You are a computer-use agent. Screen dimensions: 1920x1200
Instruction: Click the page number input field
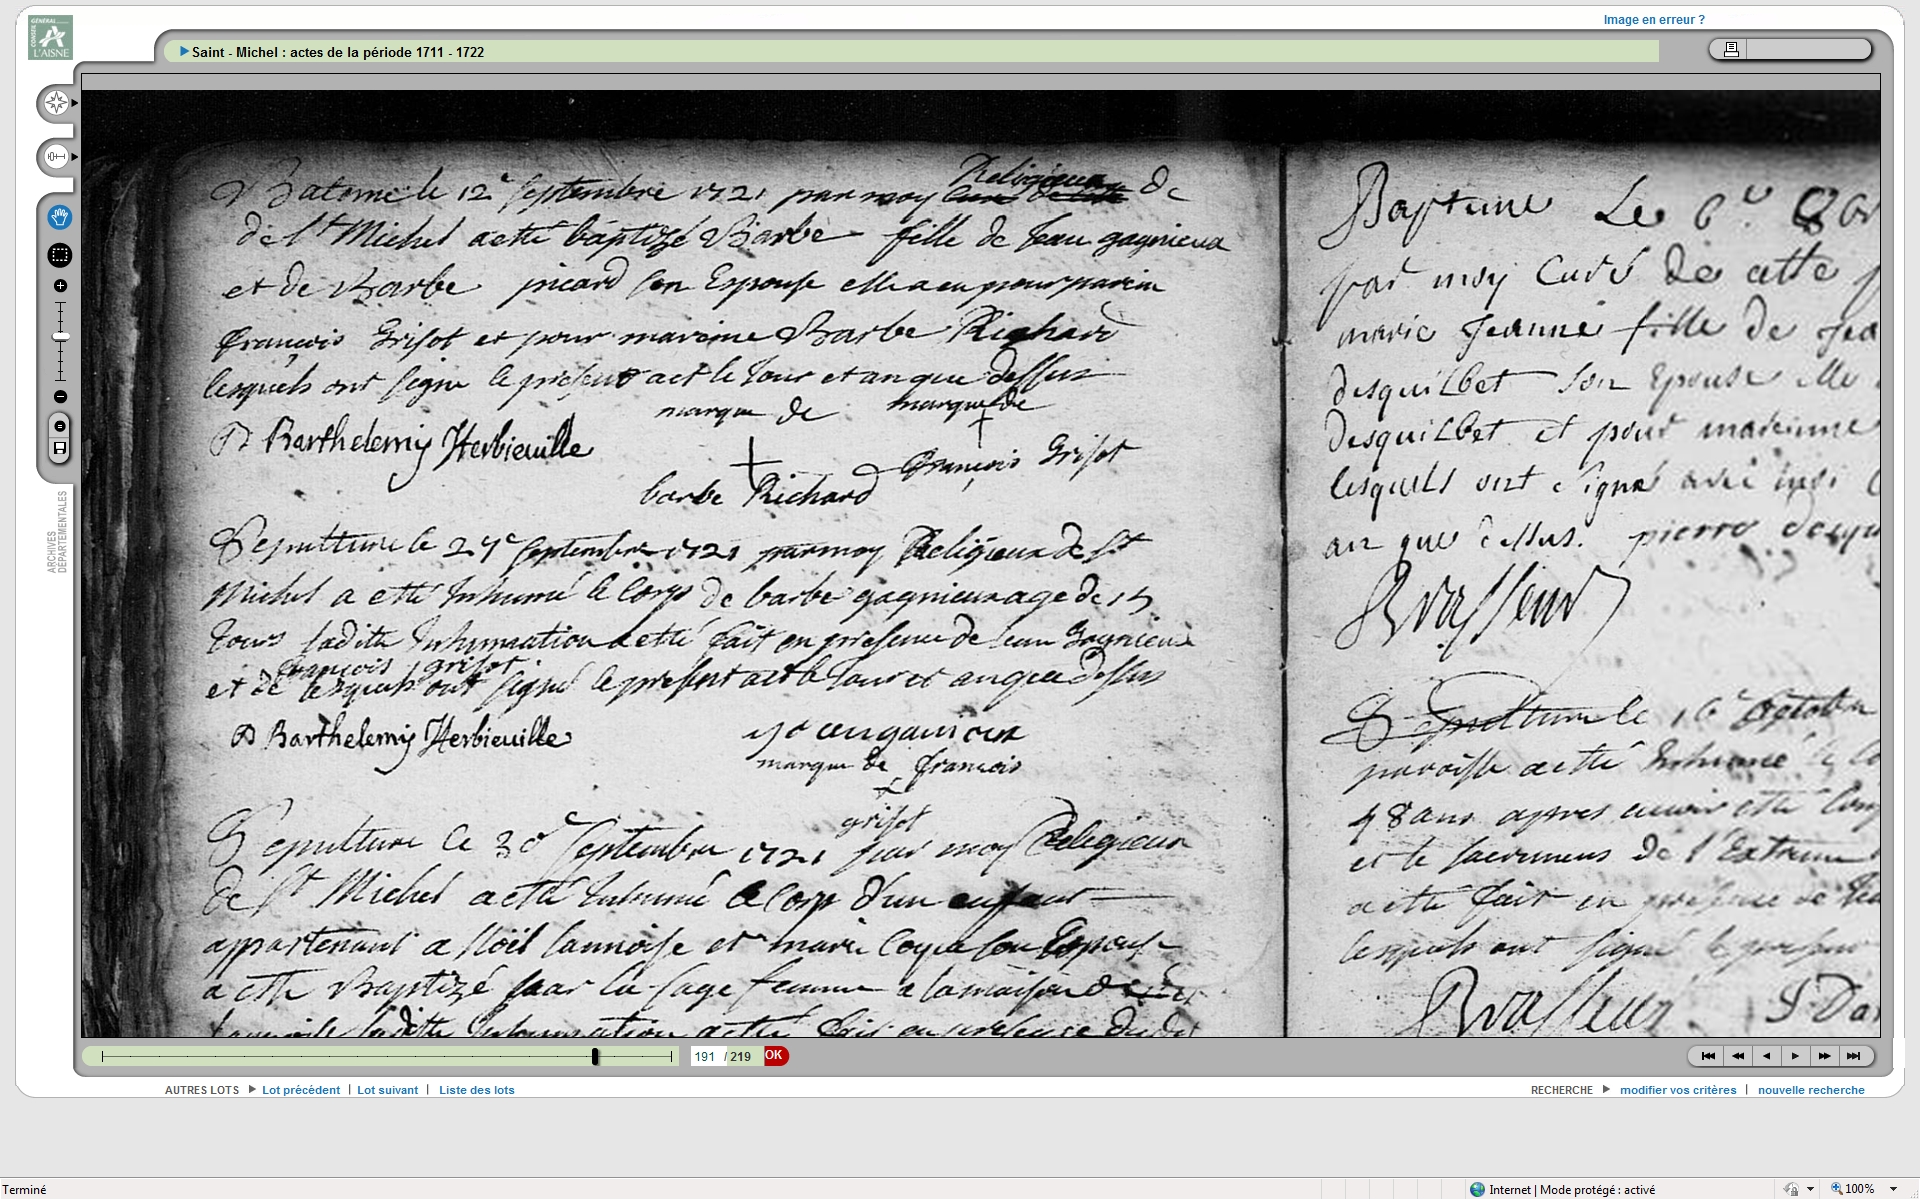[705, 1057]
